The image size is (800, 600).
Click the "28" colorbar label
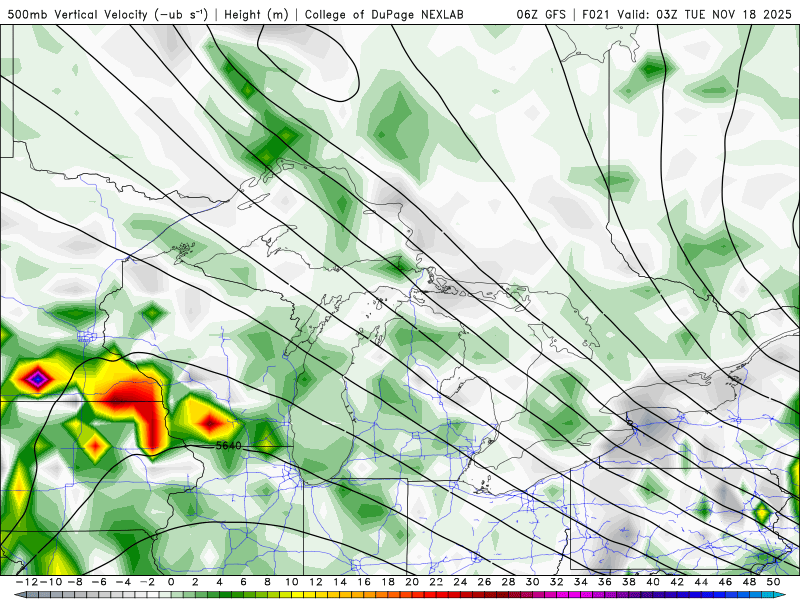[x=508, y=582]
